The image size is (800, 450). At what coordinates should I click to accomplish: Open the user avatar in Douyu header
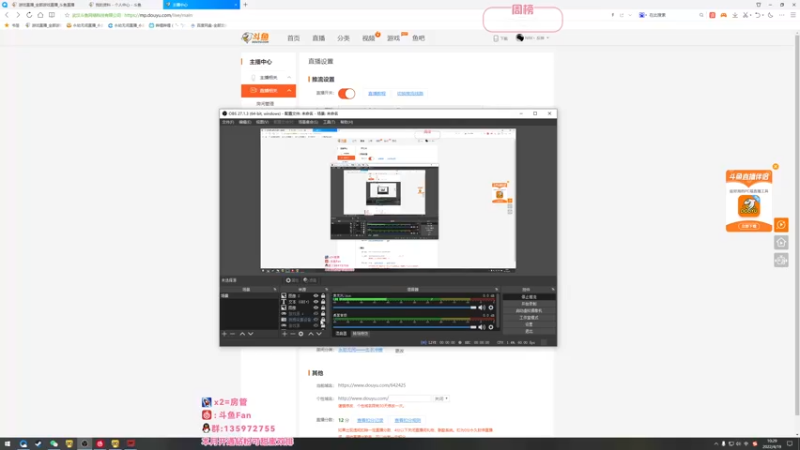click(520, 38)
